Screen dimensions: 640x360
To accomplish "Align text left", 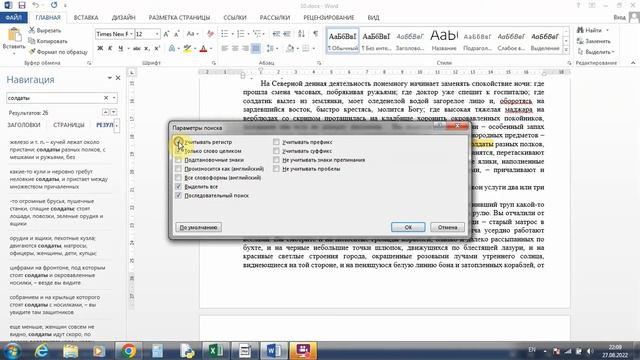I will pos(224,49).
